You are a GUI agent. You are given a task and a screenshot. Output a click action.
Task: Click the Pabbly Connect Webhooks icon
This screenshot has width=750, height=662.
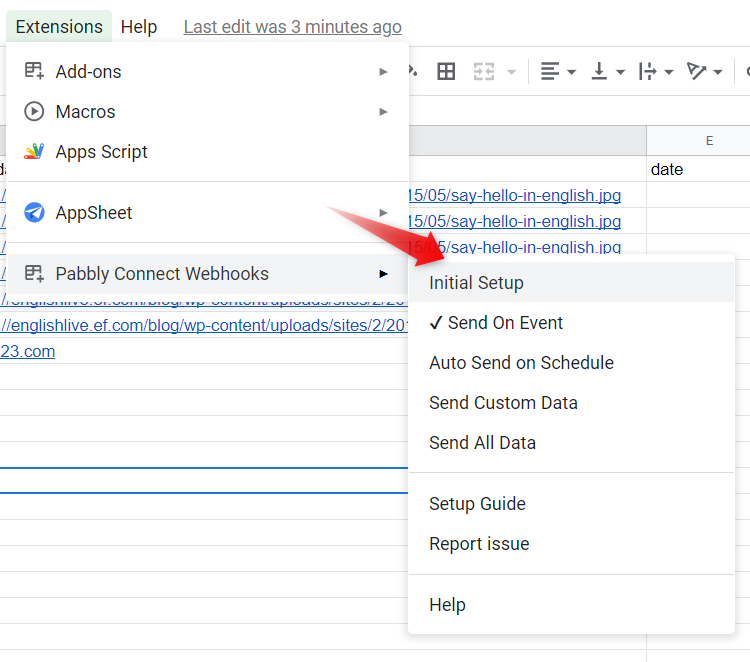(x=34, y=274)
